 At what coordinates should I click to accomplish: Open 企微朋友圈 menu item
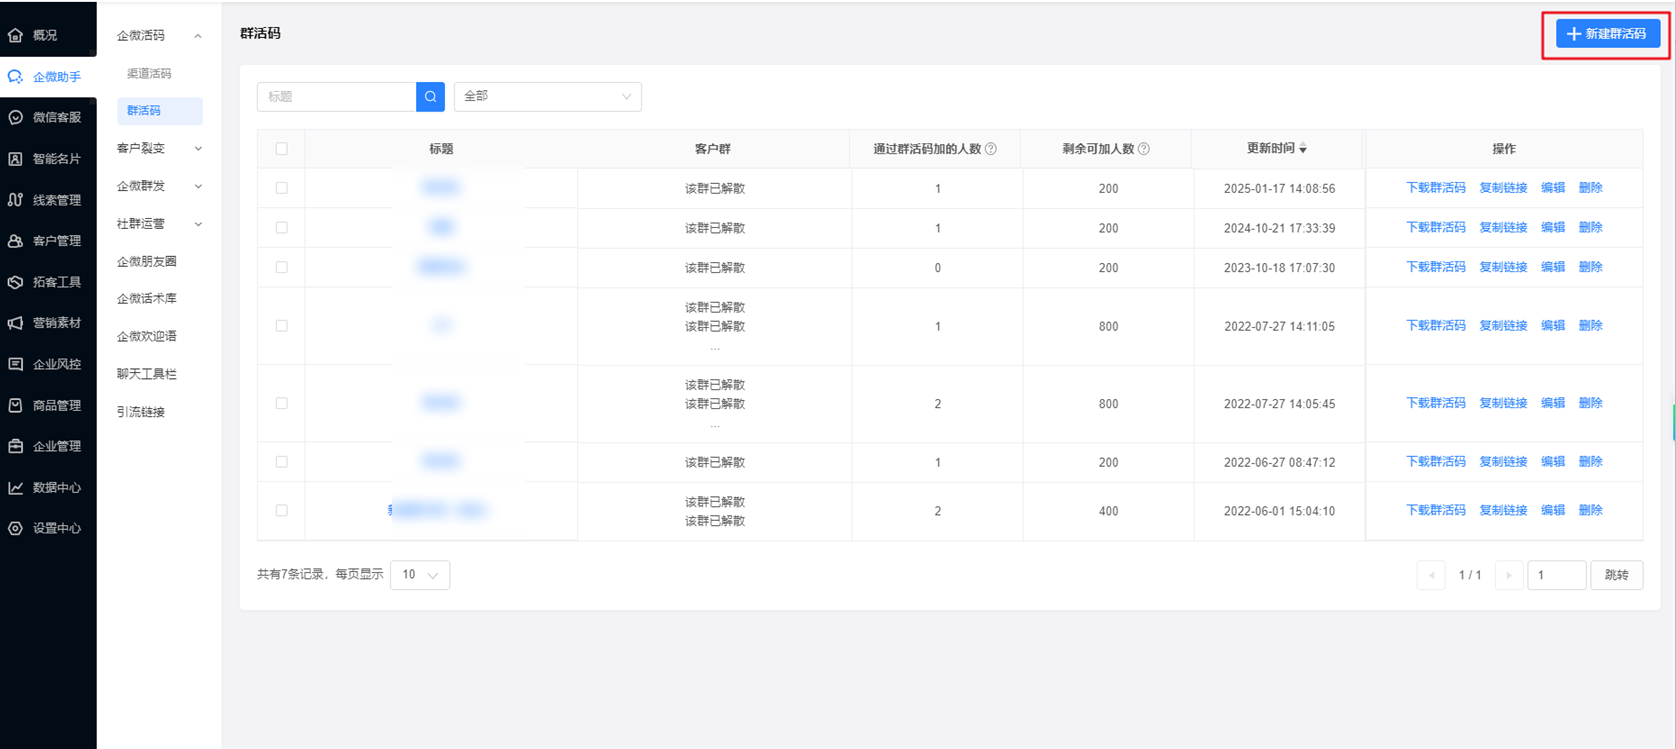[x=147, y=262]
